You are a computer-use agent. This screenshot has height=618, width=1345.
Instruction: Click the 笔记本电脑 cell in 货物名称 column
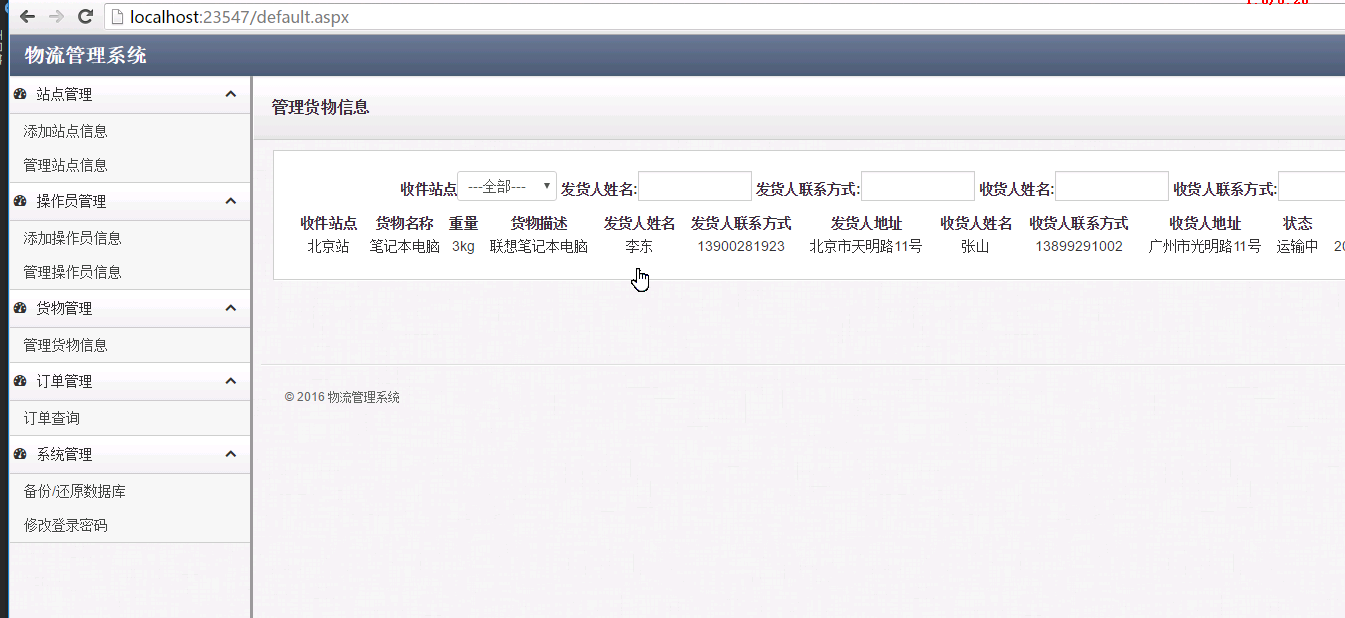tap(405, 246)
